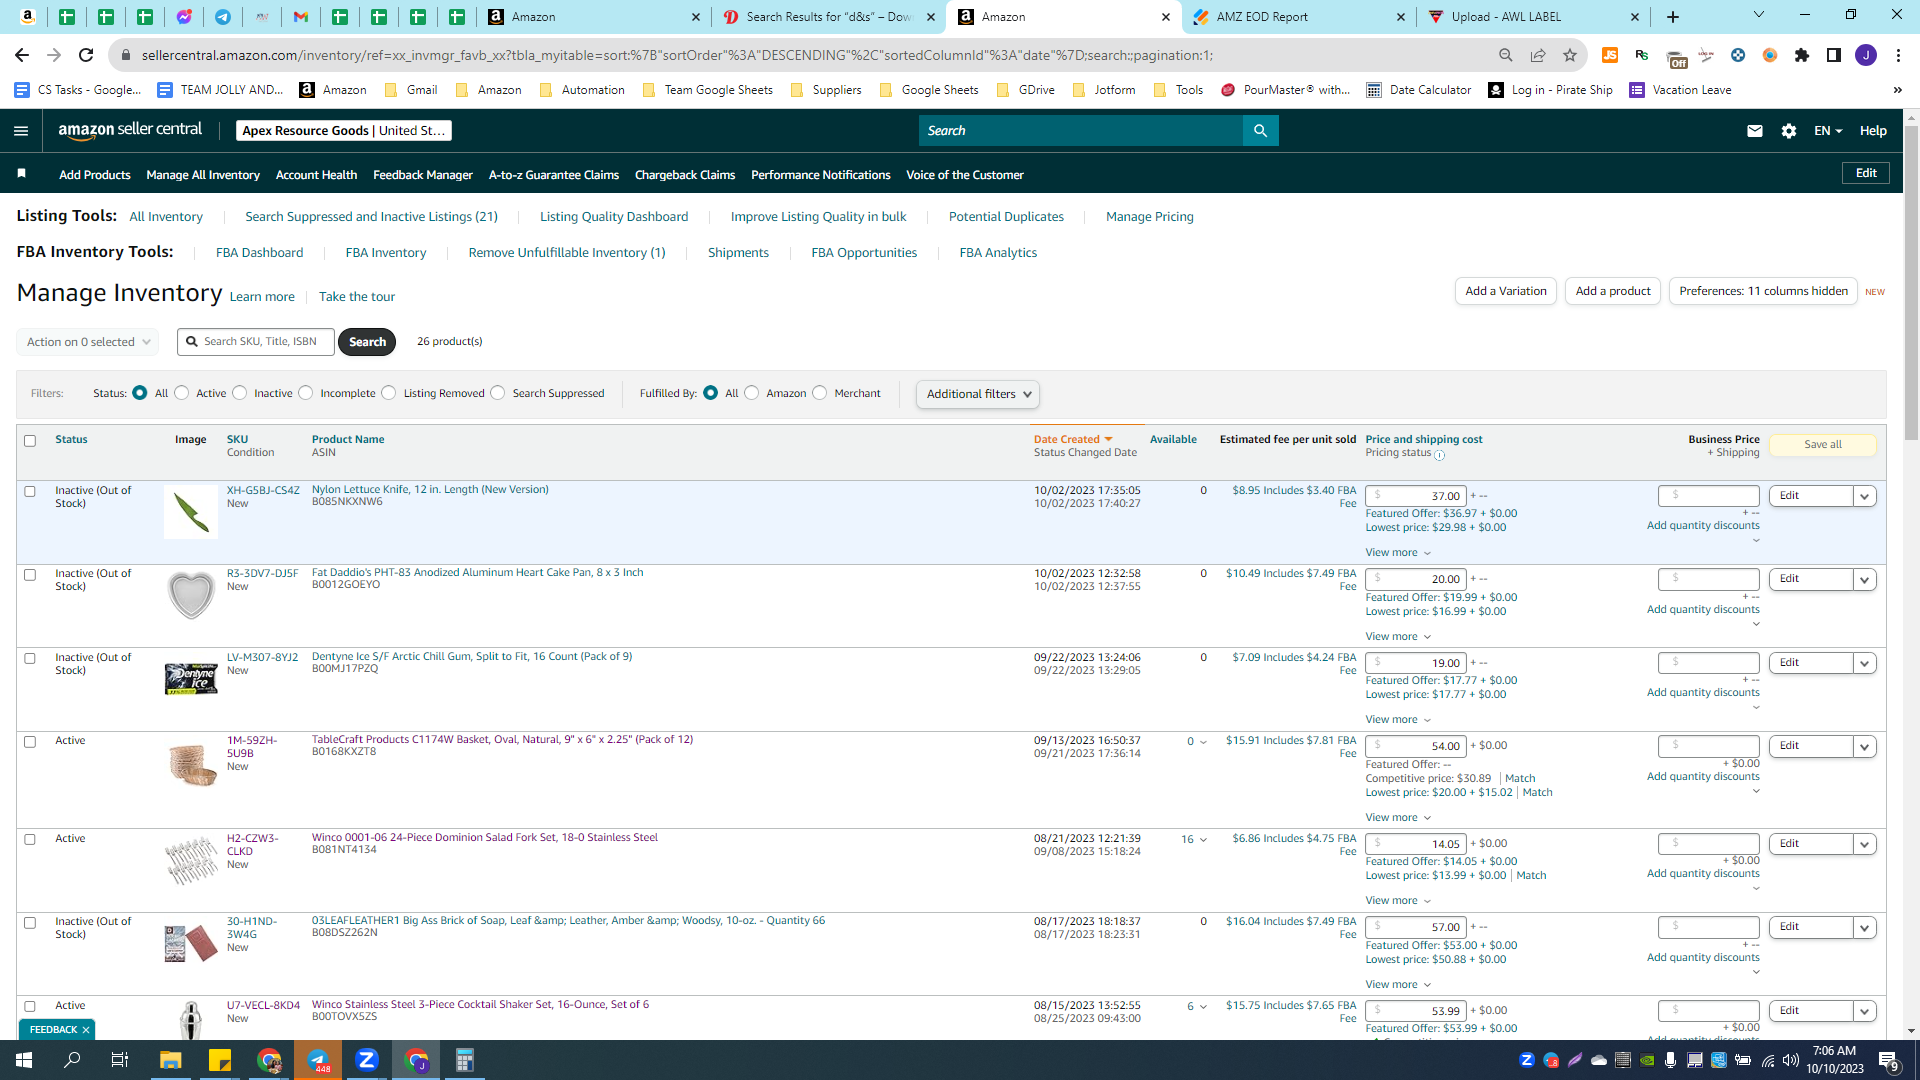
Task: Filter by Fulfilled By Merchant radio
Action: [x=820, y=393]
